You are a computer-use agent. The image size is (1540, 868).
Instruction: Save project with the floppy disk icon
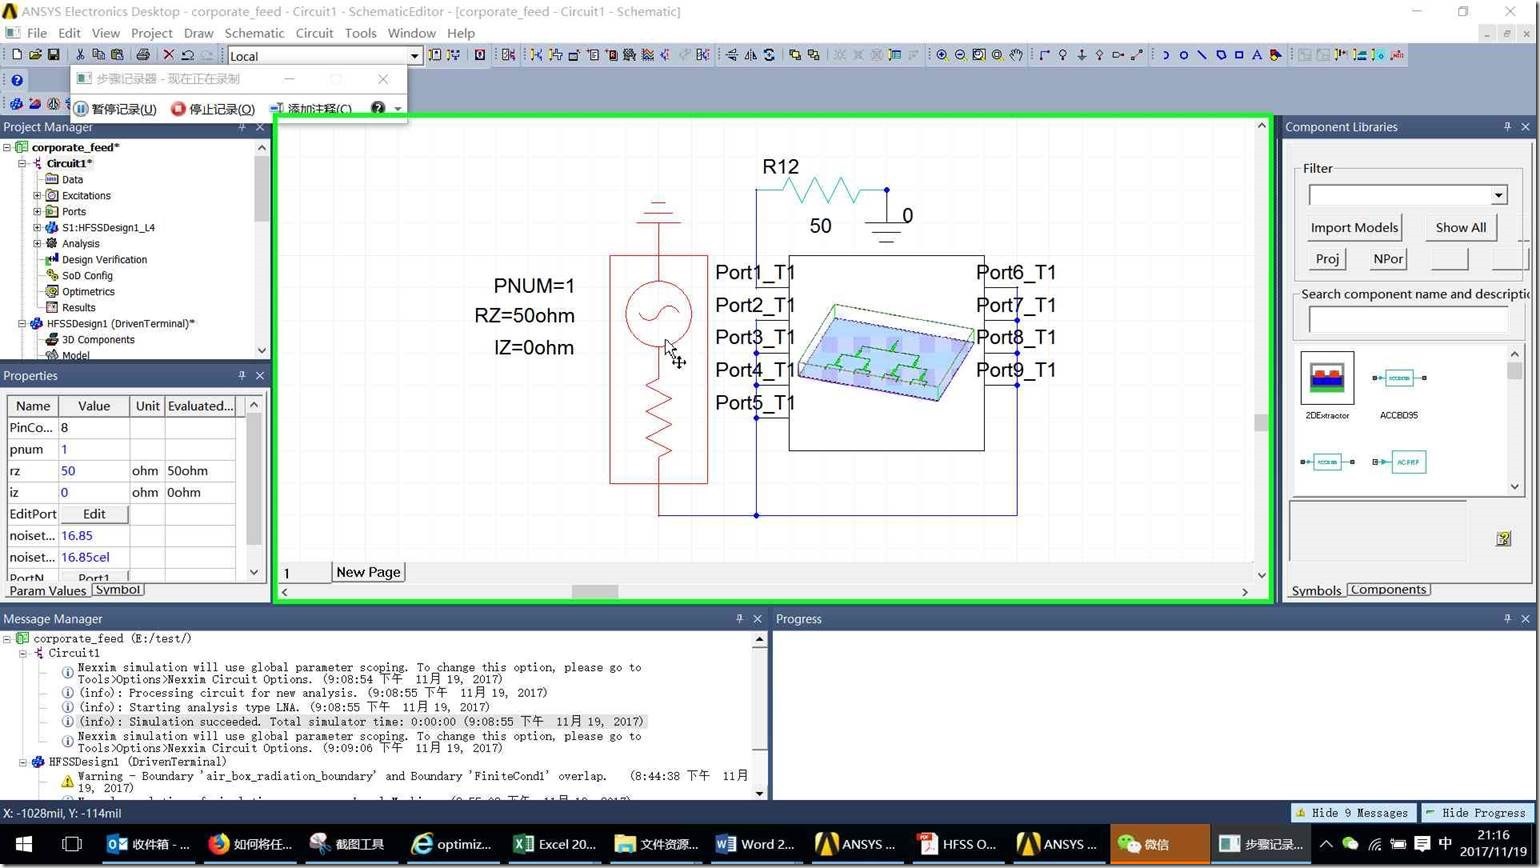[54, 55]
